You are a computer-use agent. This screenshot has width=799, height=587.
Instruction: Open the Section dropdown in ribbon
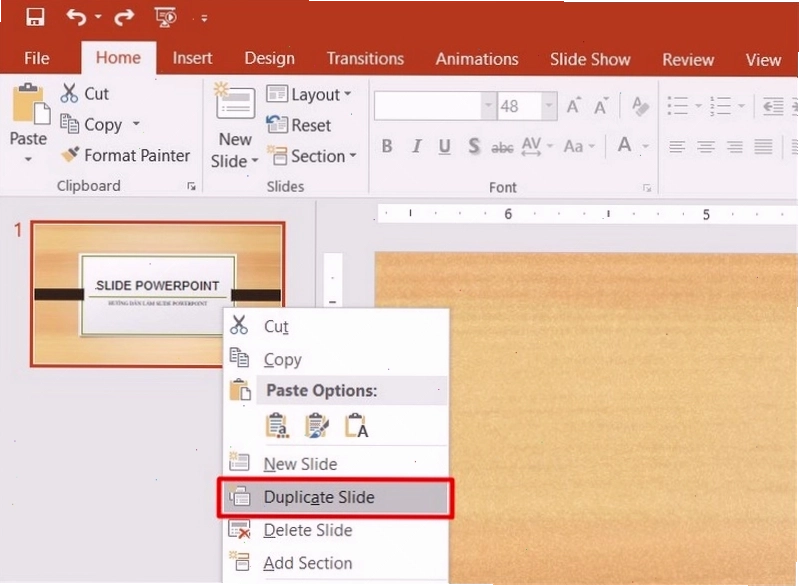click(311, 156)
